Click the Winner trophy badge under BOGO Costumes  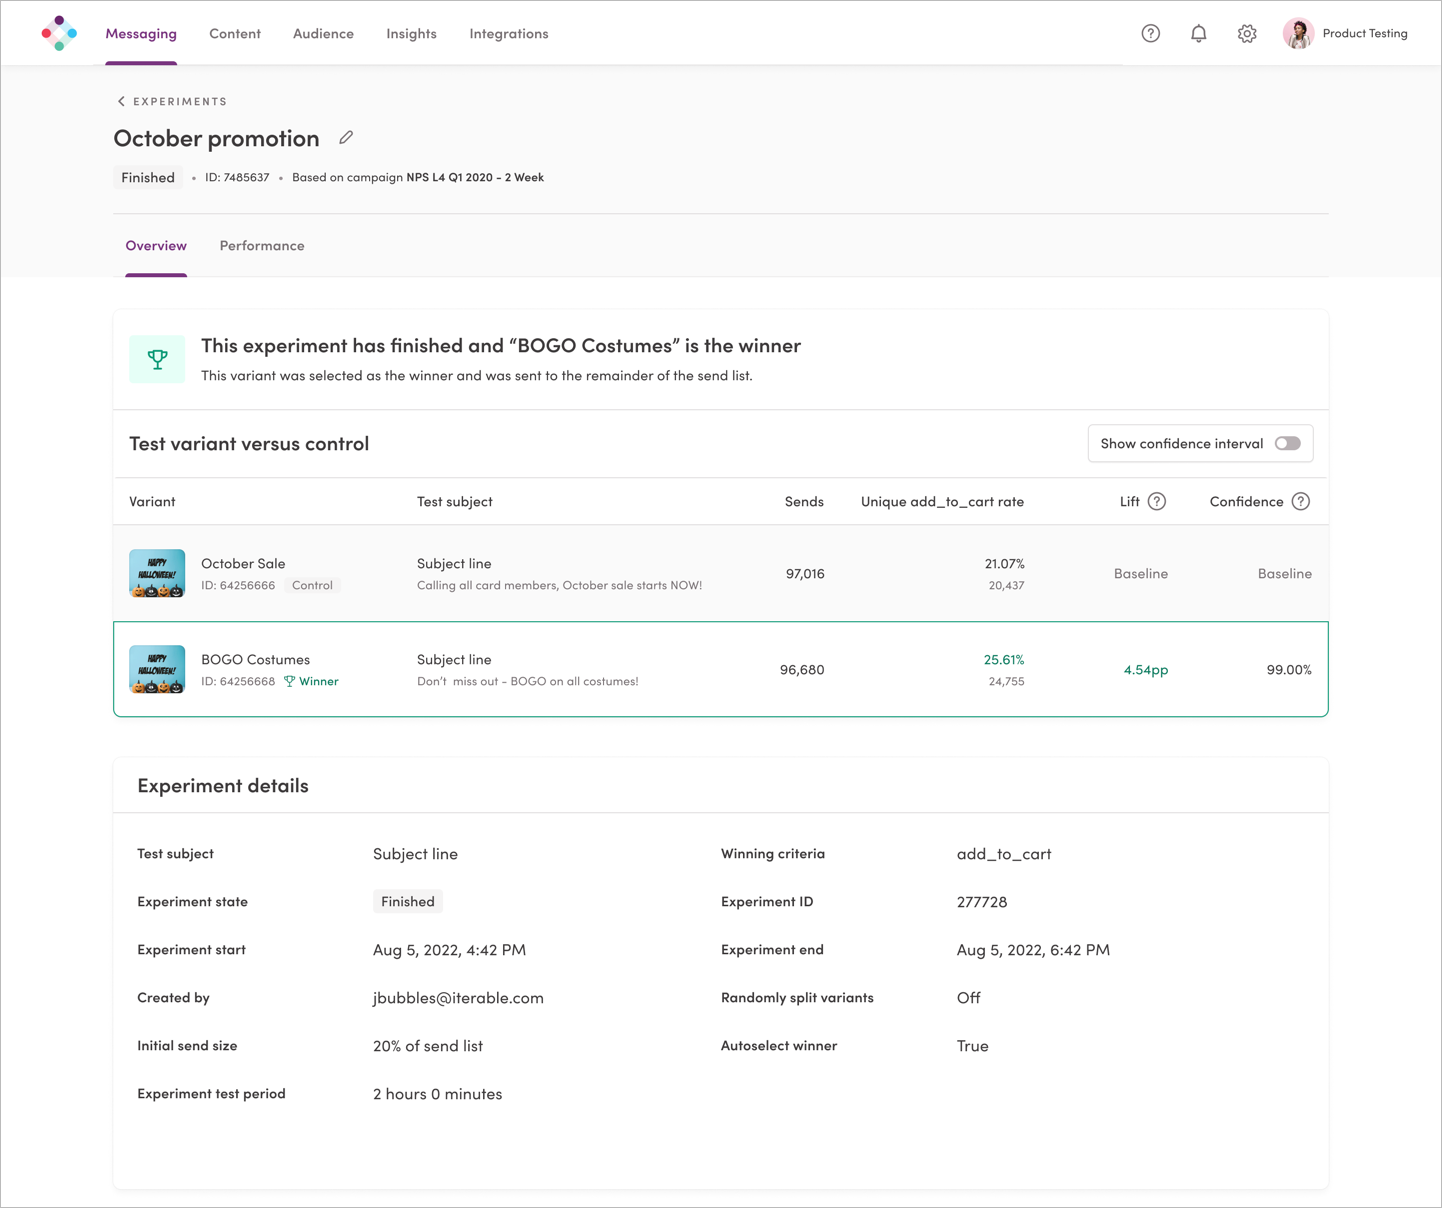(311, 681)
